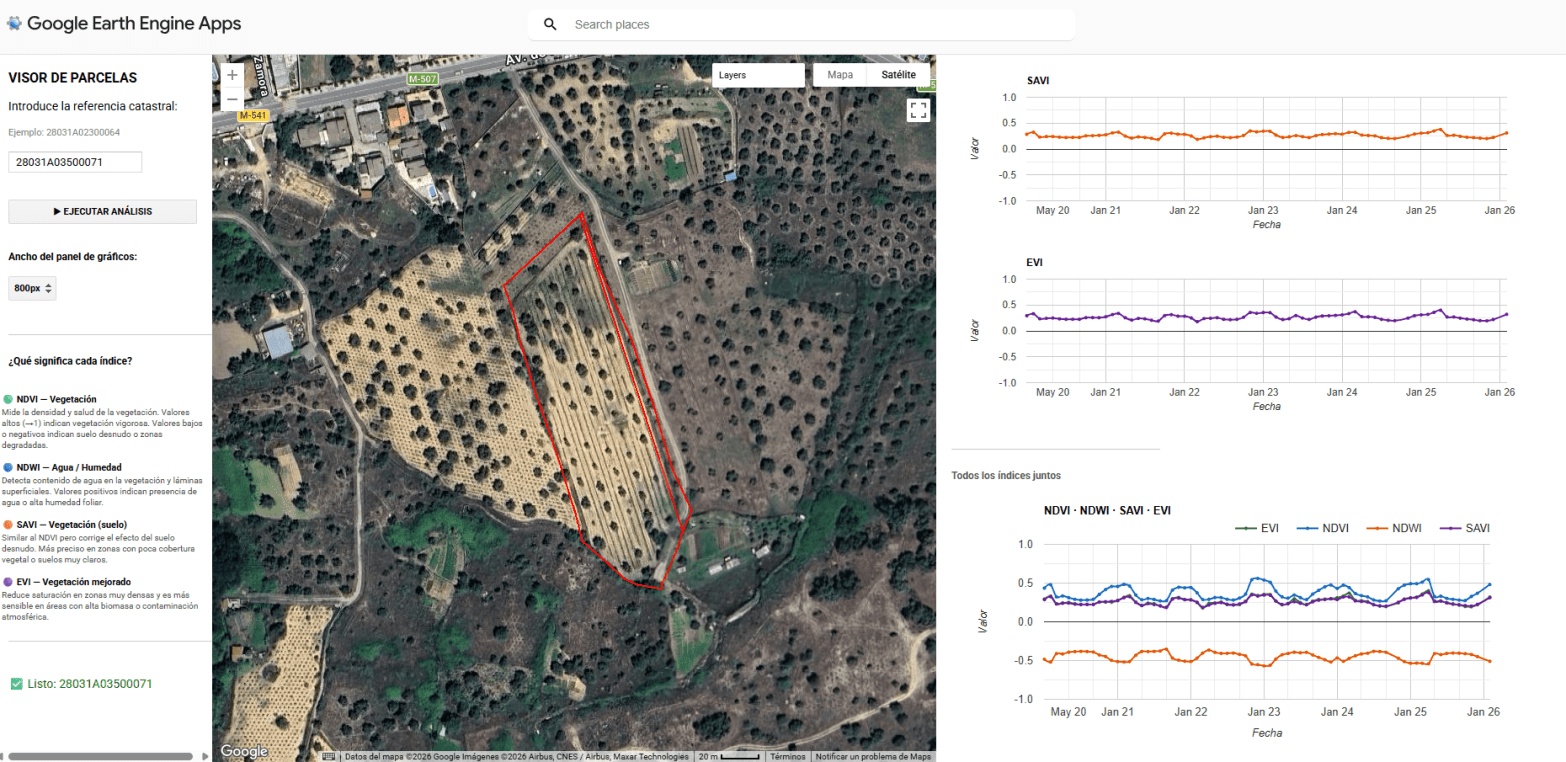Expand the Layers panel on the map

click(x=757, y=75)
